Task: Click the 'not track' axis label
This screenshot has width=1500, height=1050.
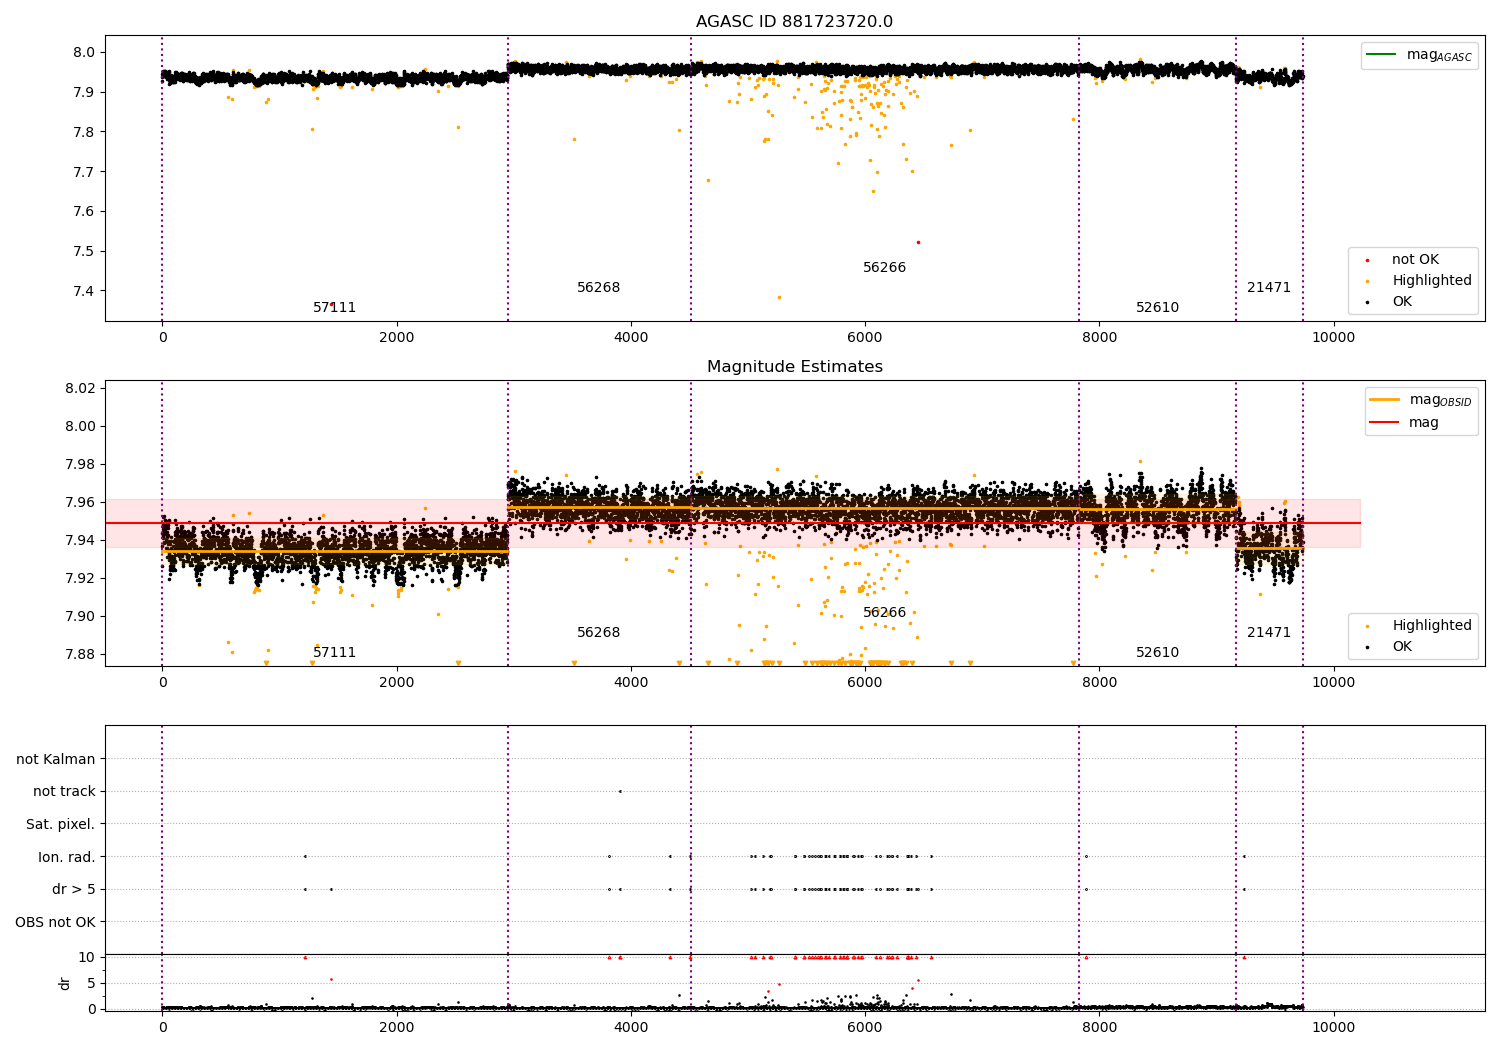Action: pyautogui.click(x=64, y=792)
